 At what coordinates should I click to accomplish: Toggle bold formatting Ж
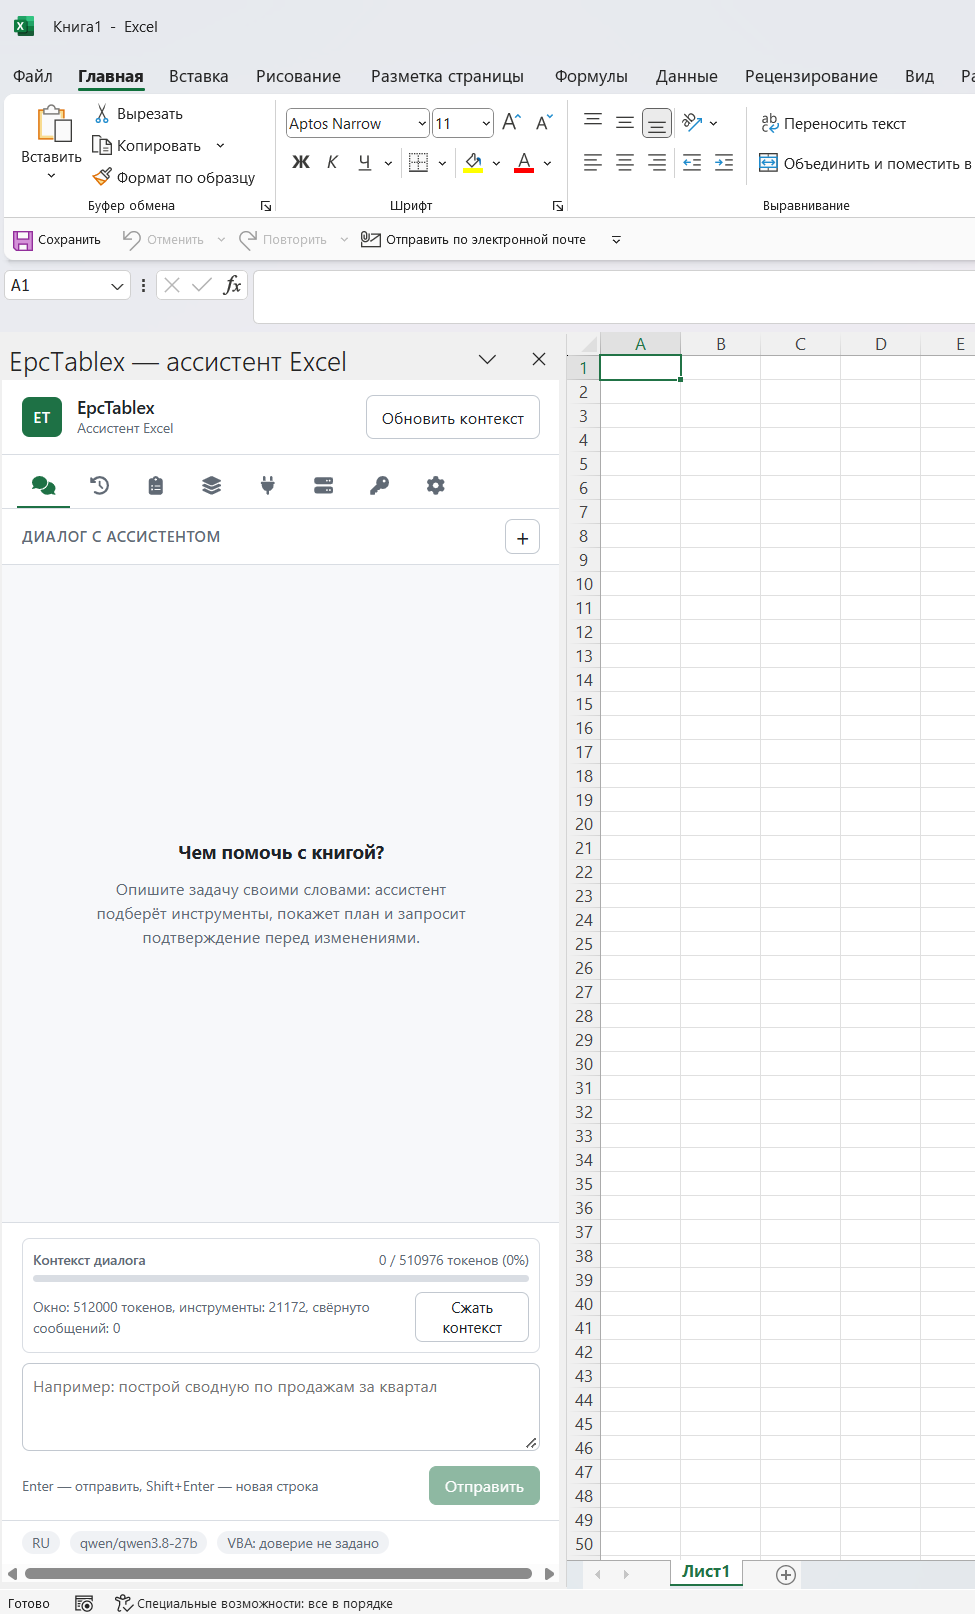pos(301,162)
